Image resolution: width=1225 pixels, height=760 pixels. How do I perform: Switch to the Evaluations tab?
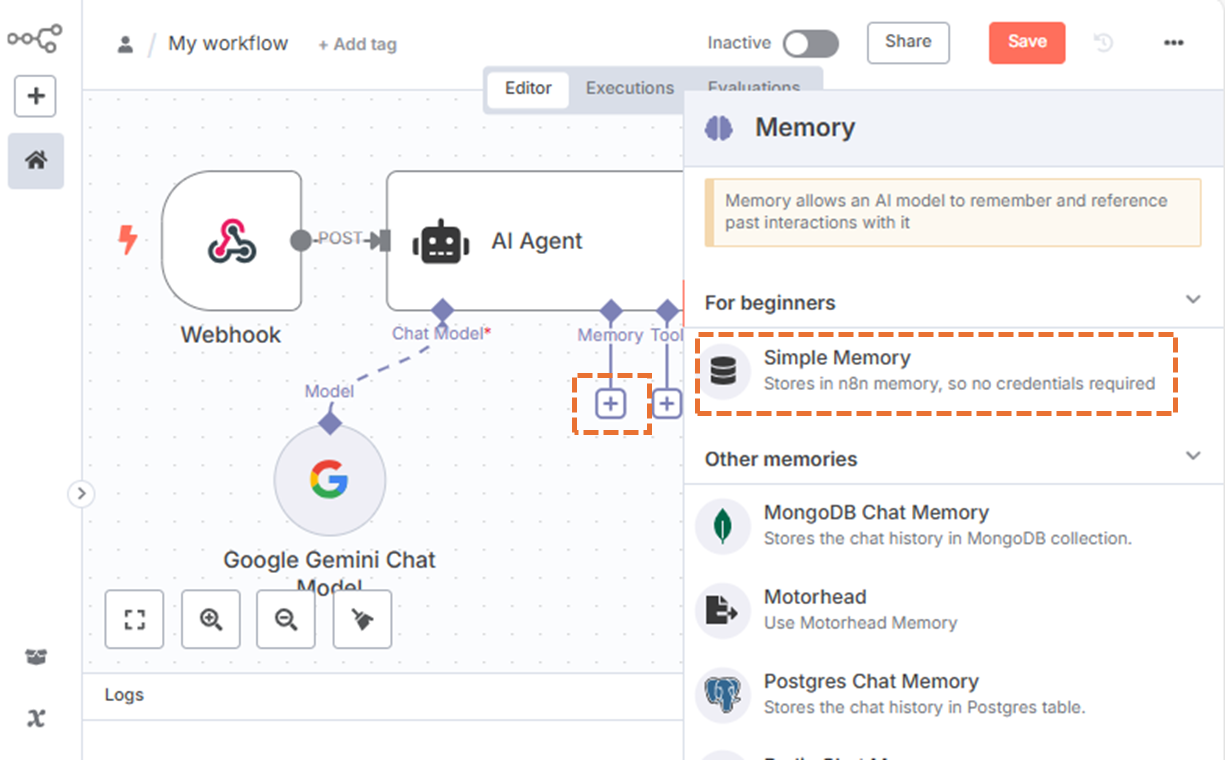pyautogui.click(x=753, y=88)
